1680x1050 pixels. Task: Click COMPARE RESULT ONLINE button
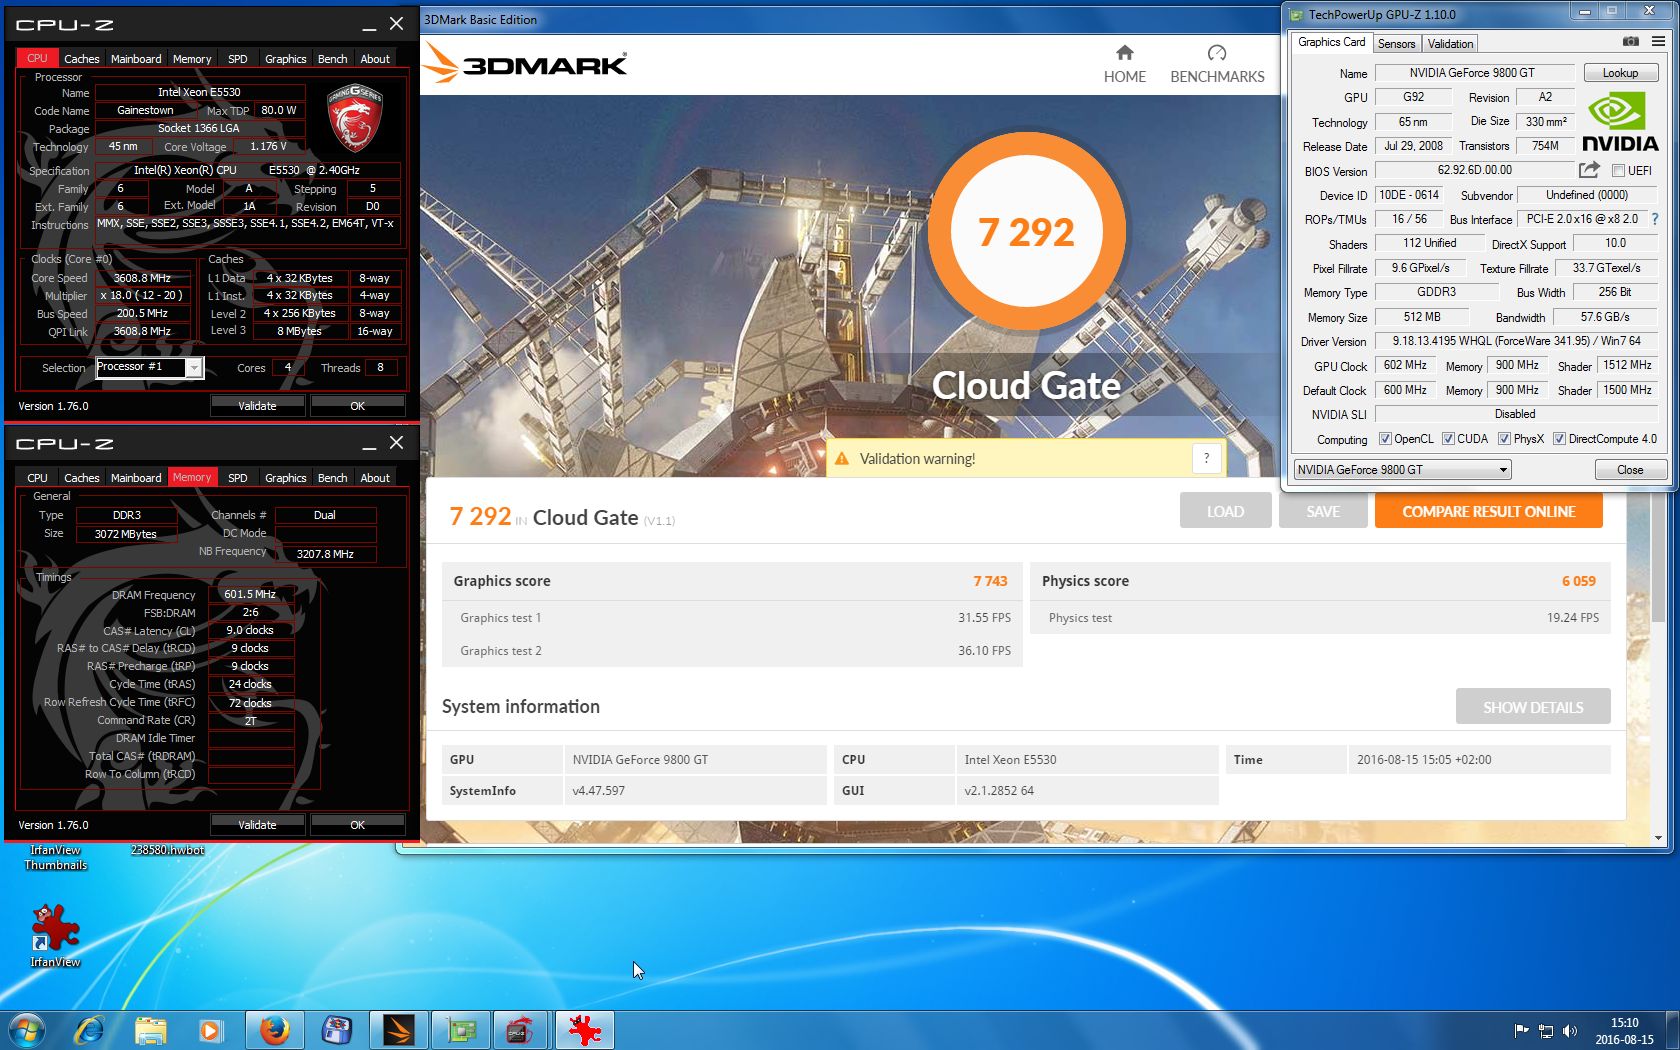(1488, 511)
